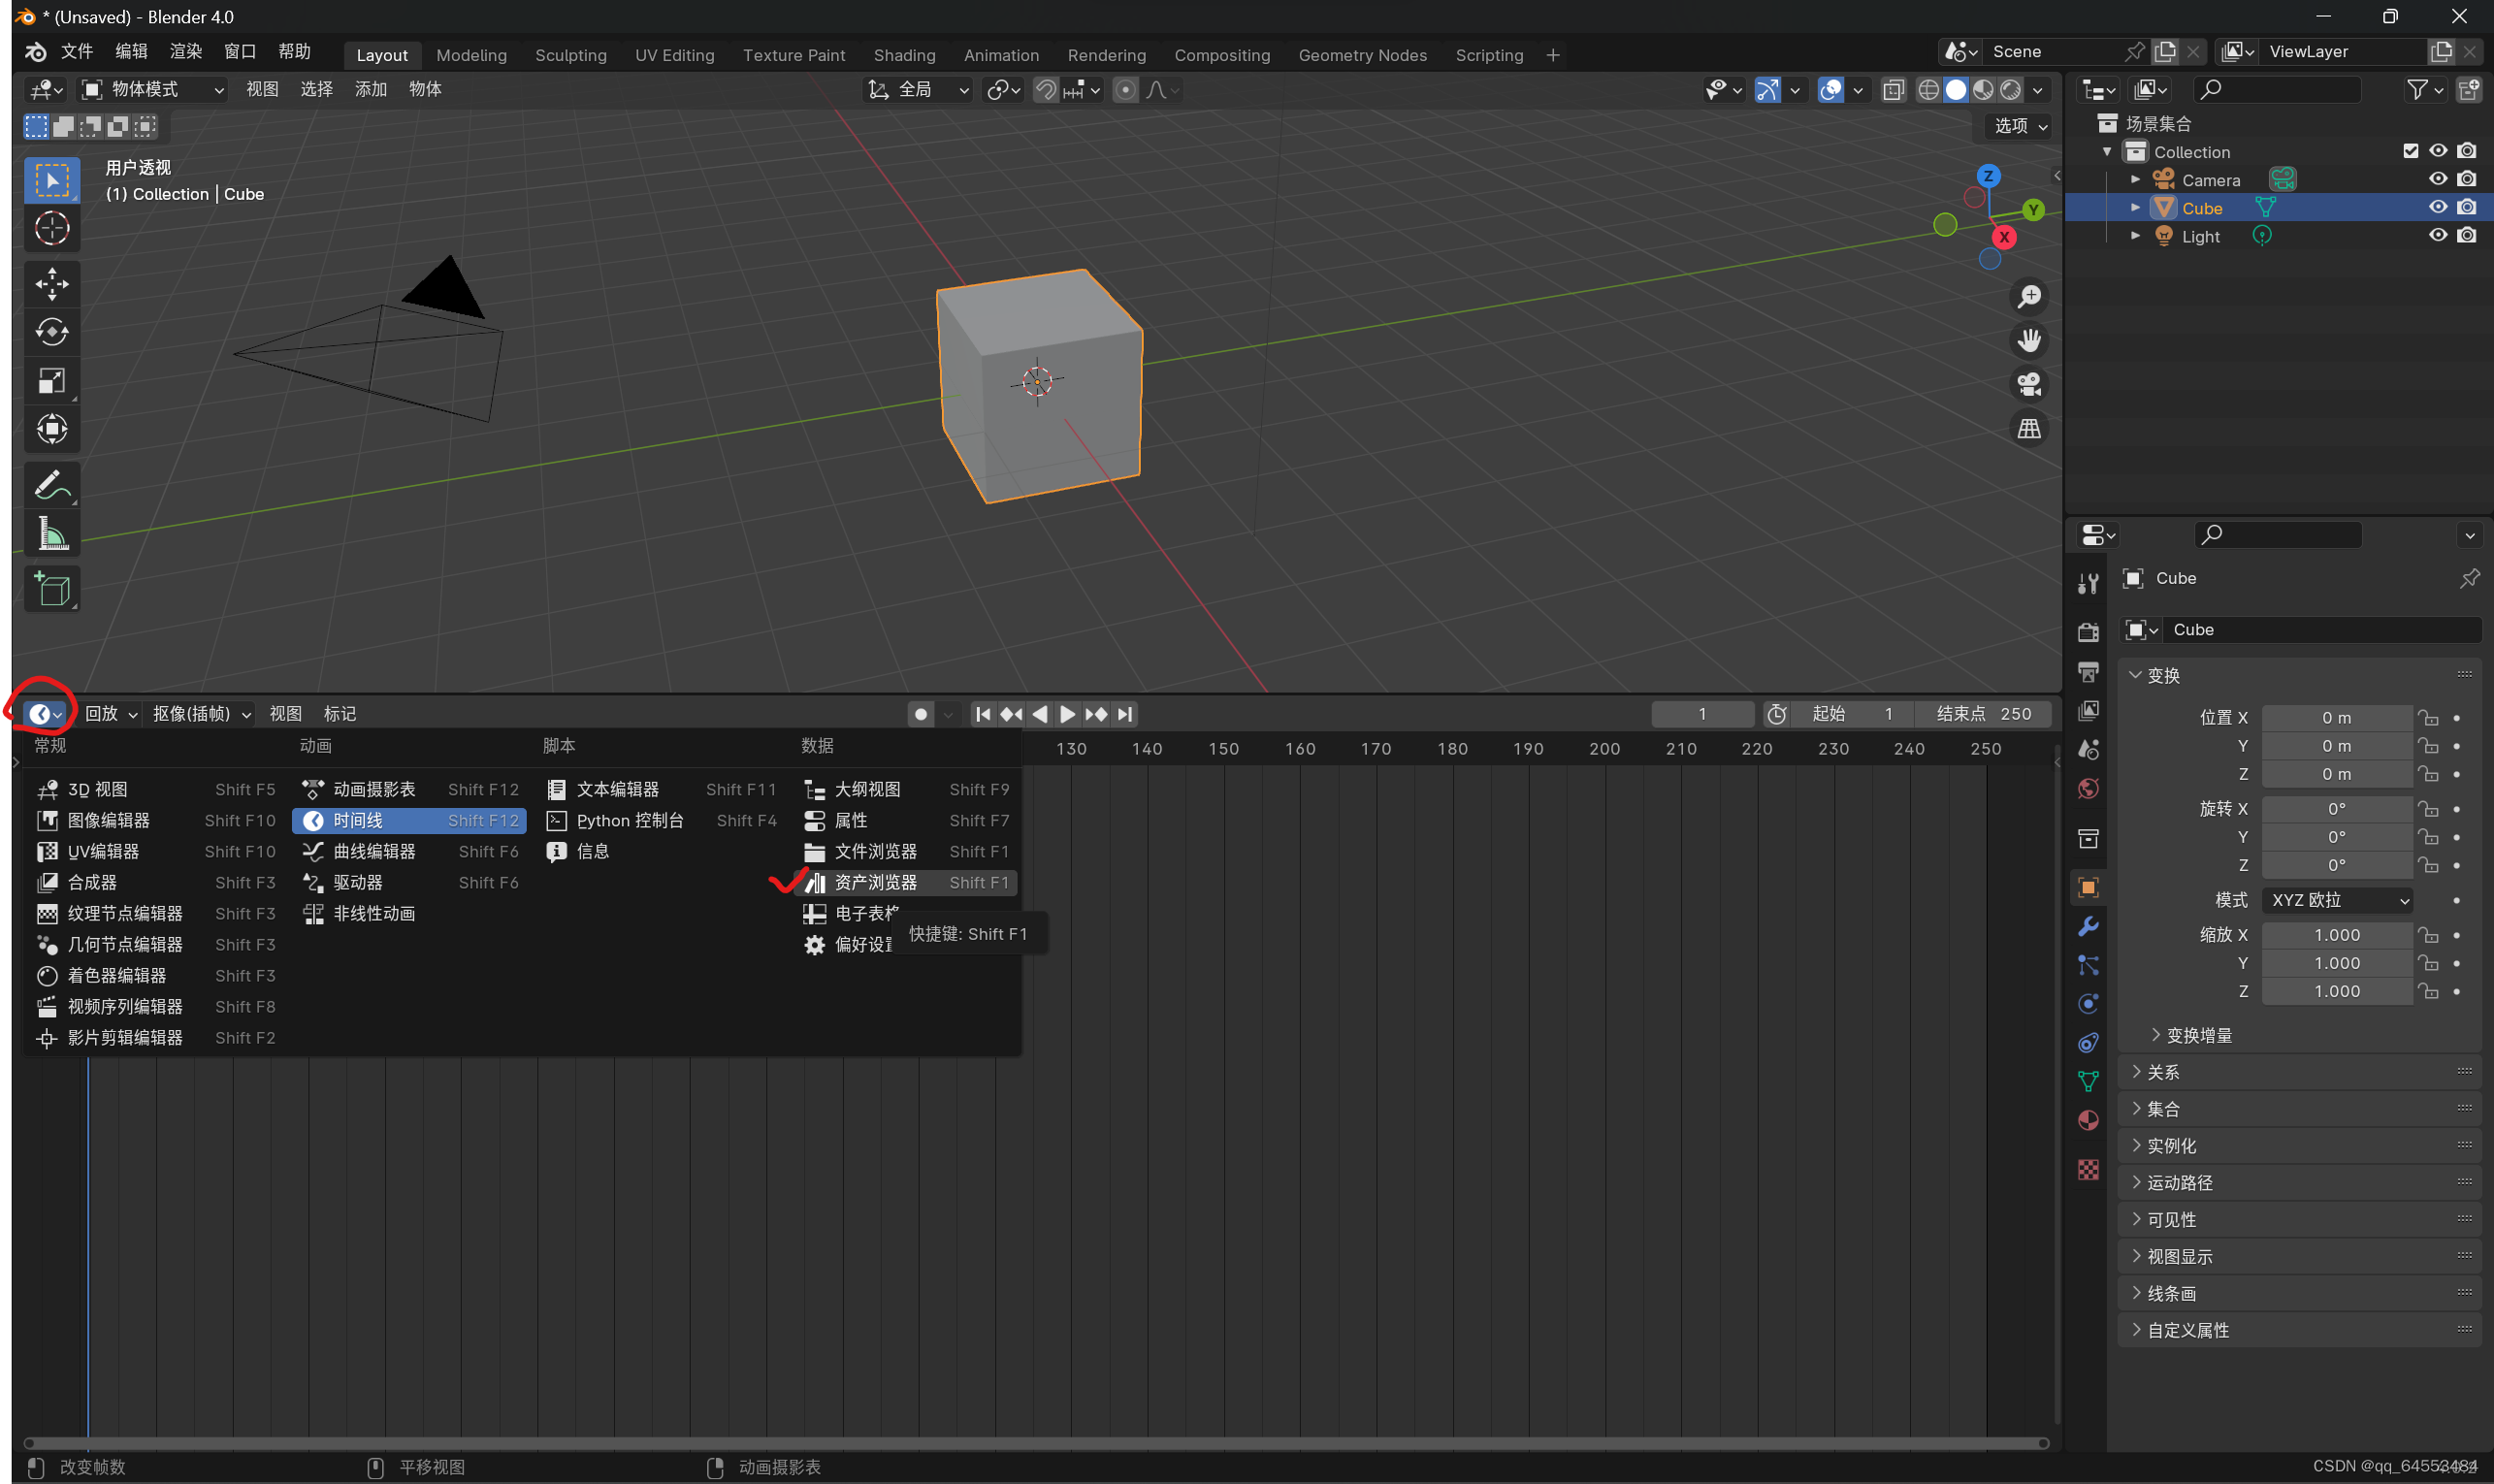Screen dimensions: 2494x1484
Task: Open the XYZ 欧拉 rotation mode dropdown
Action: pyautogui.click(x=2337, y=900)
